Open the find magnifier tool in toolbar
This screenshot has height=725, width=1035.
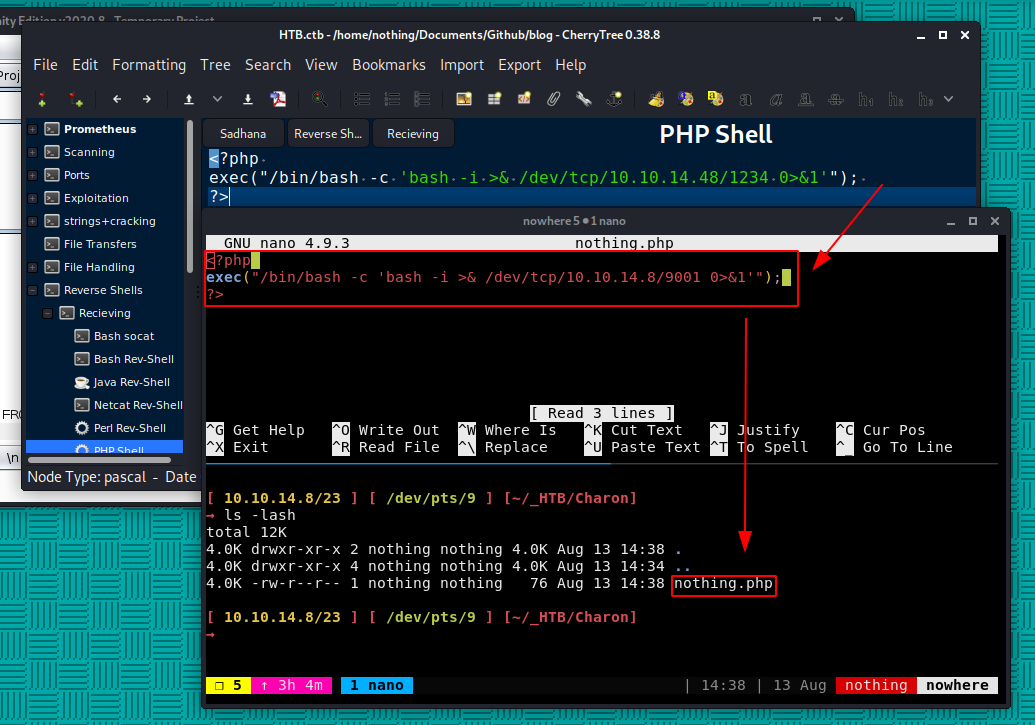(319, 100)
